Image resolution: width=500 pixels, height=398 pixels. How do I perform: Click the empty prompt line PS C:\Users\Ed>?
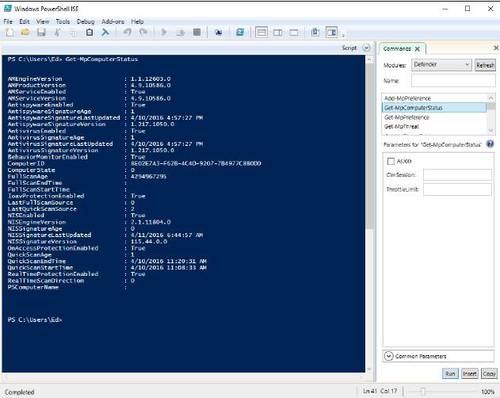pos(35,320)
